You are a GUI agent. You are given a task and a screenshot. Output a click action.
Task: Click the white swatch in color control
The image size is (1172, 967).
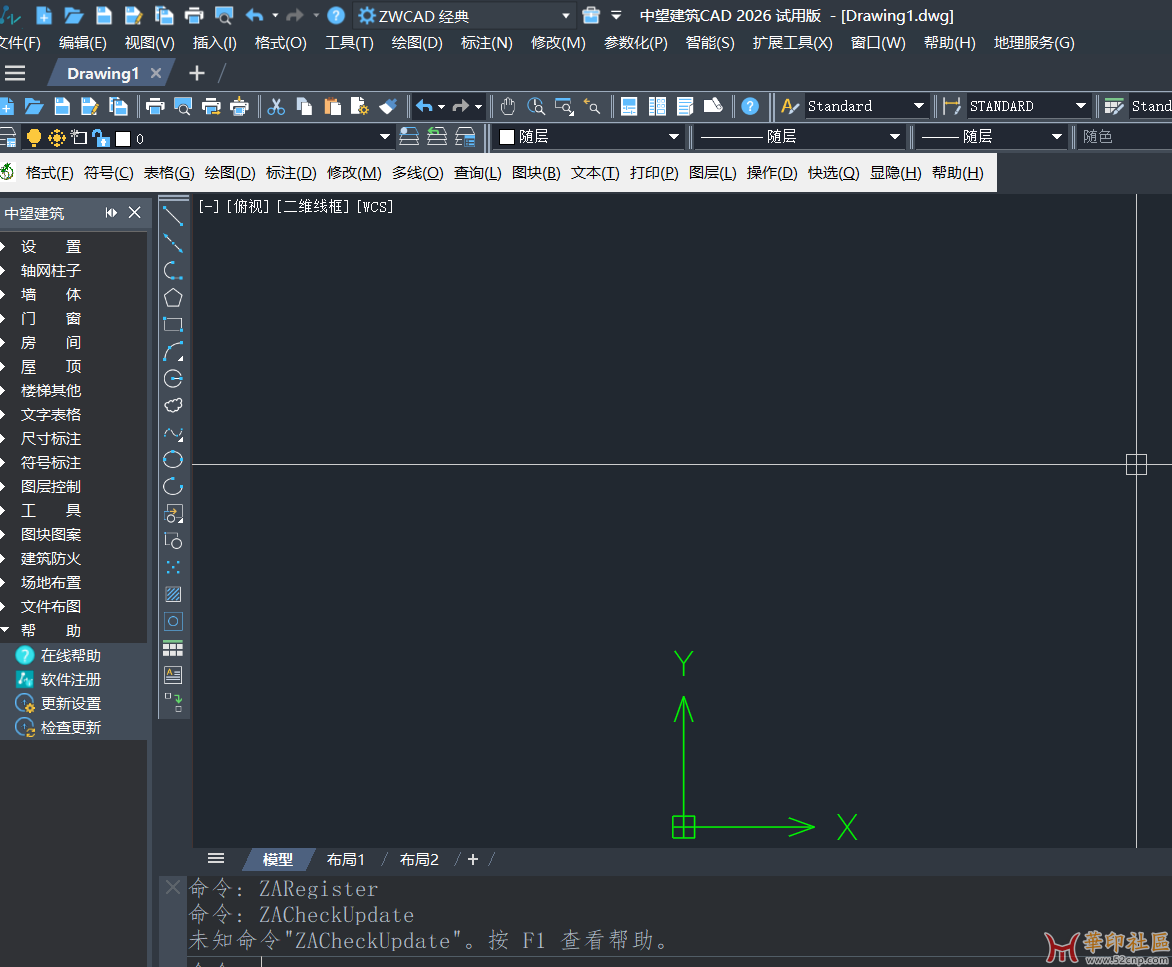(507, 137)
